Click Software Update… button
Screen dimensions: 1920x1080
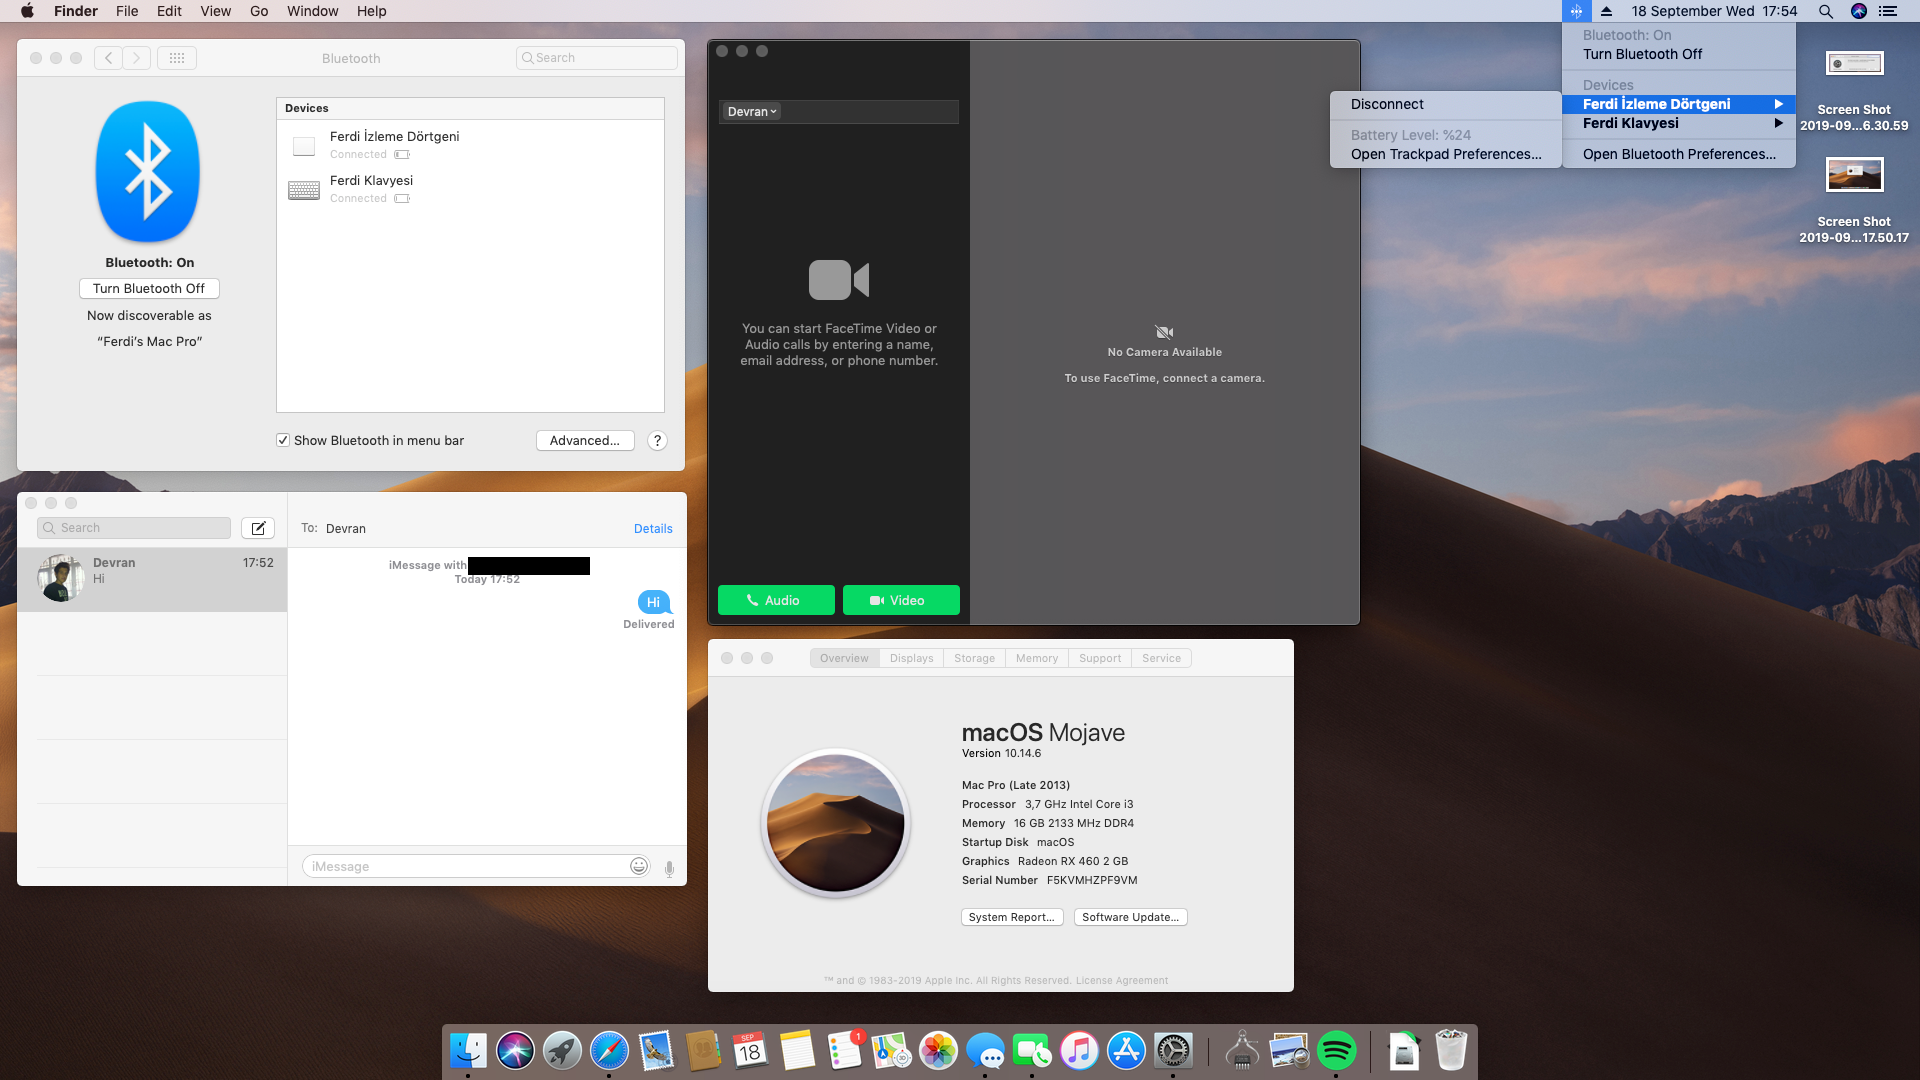click(1131, 917)
